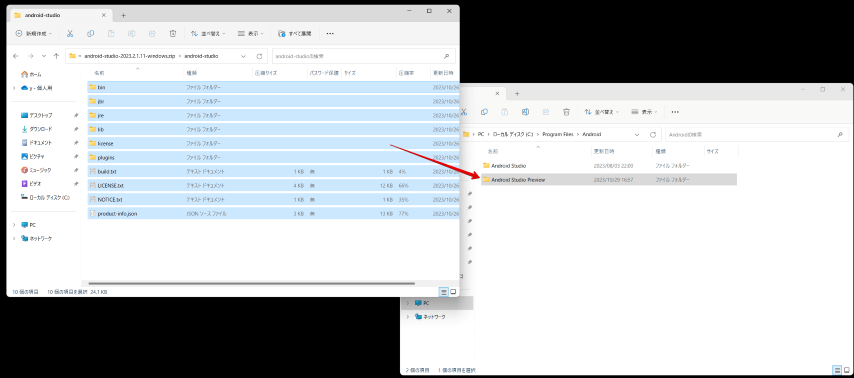Open the 並べ替え dropdown in the Android window
The width and height of the screenshot is (854, 378).
pyautogui.click(x=601, y=112)
